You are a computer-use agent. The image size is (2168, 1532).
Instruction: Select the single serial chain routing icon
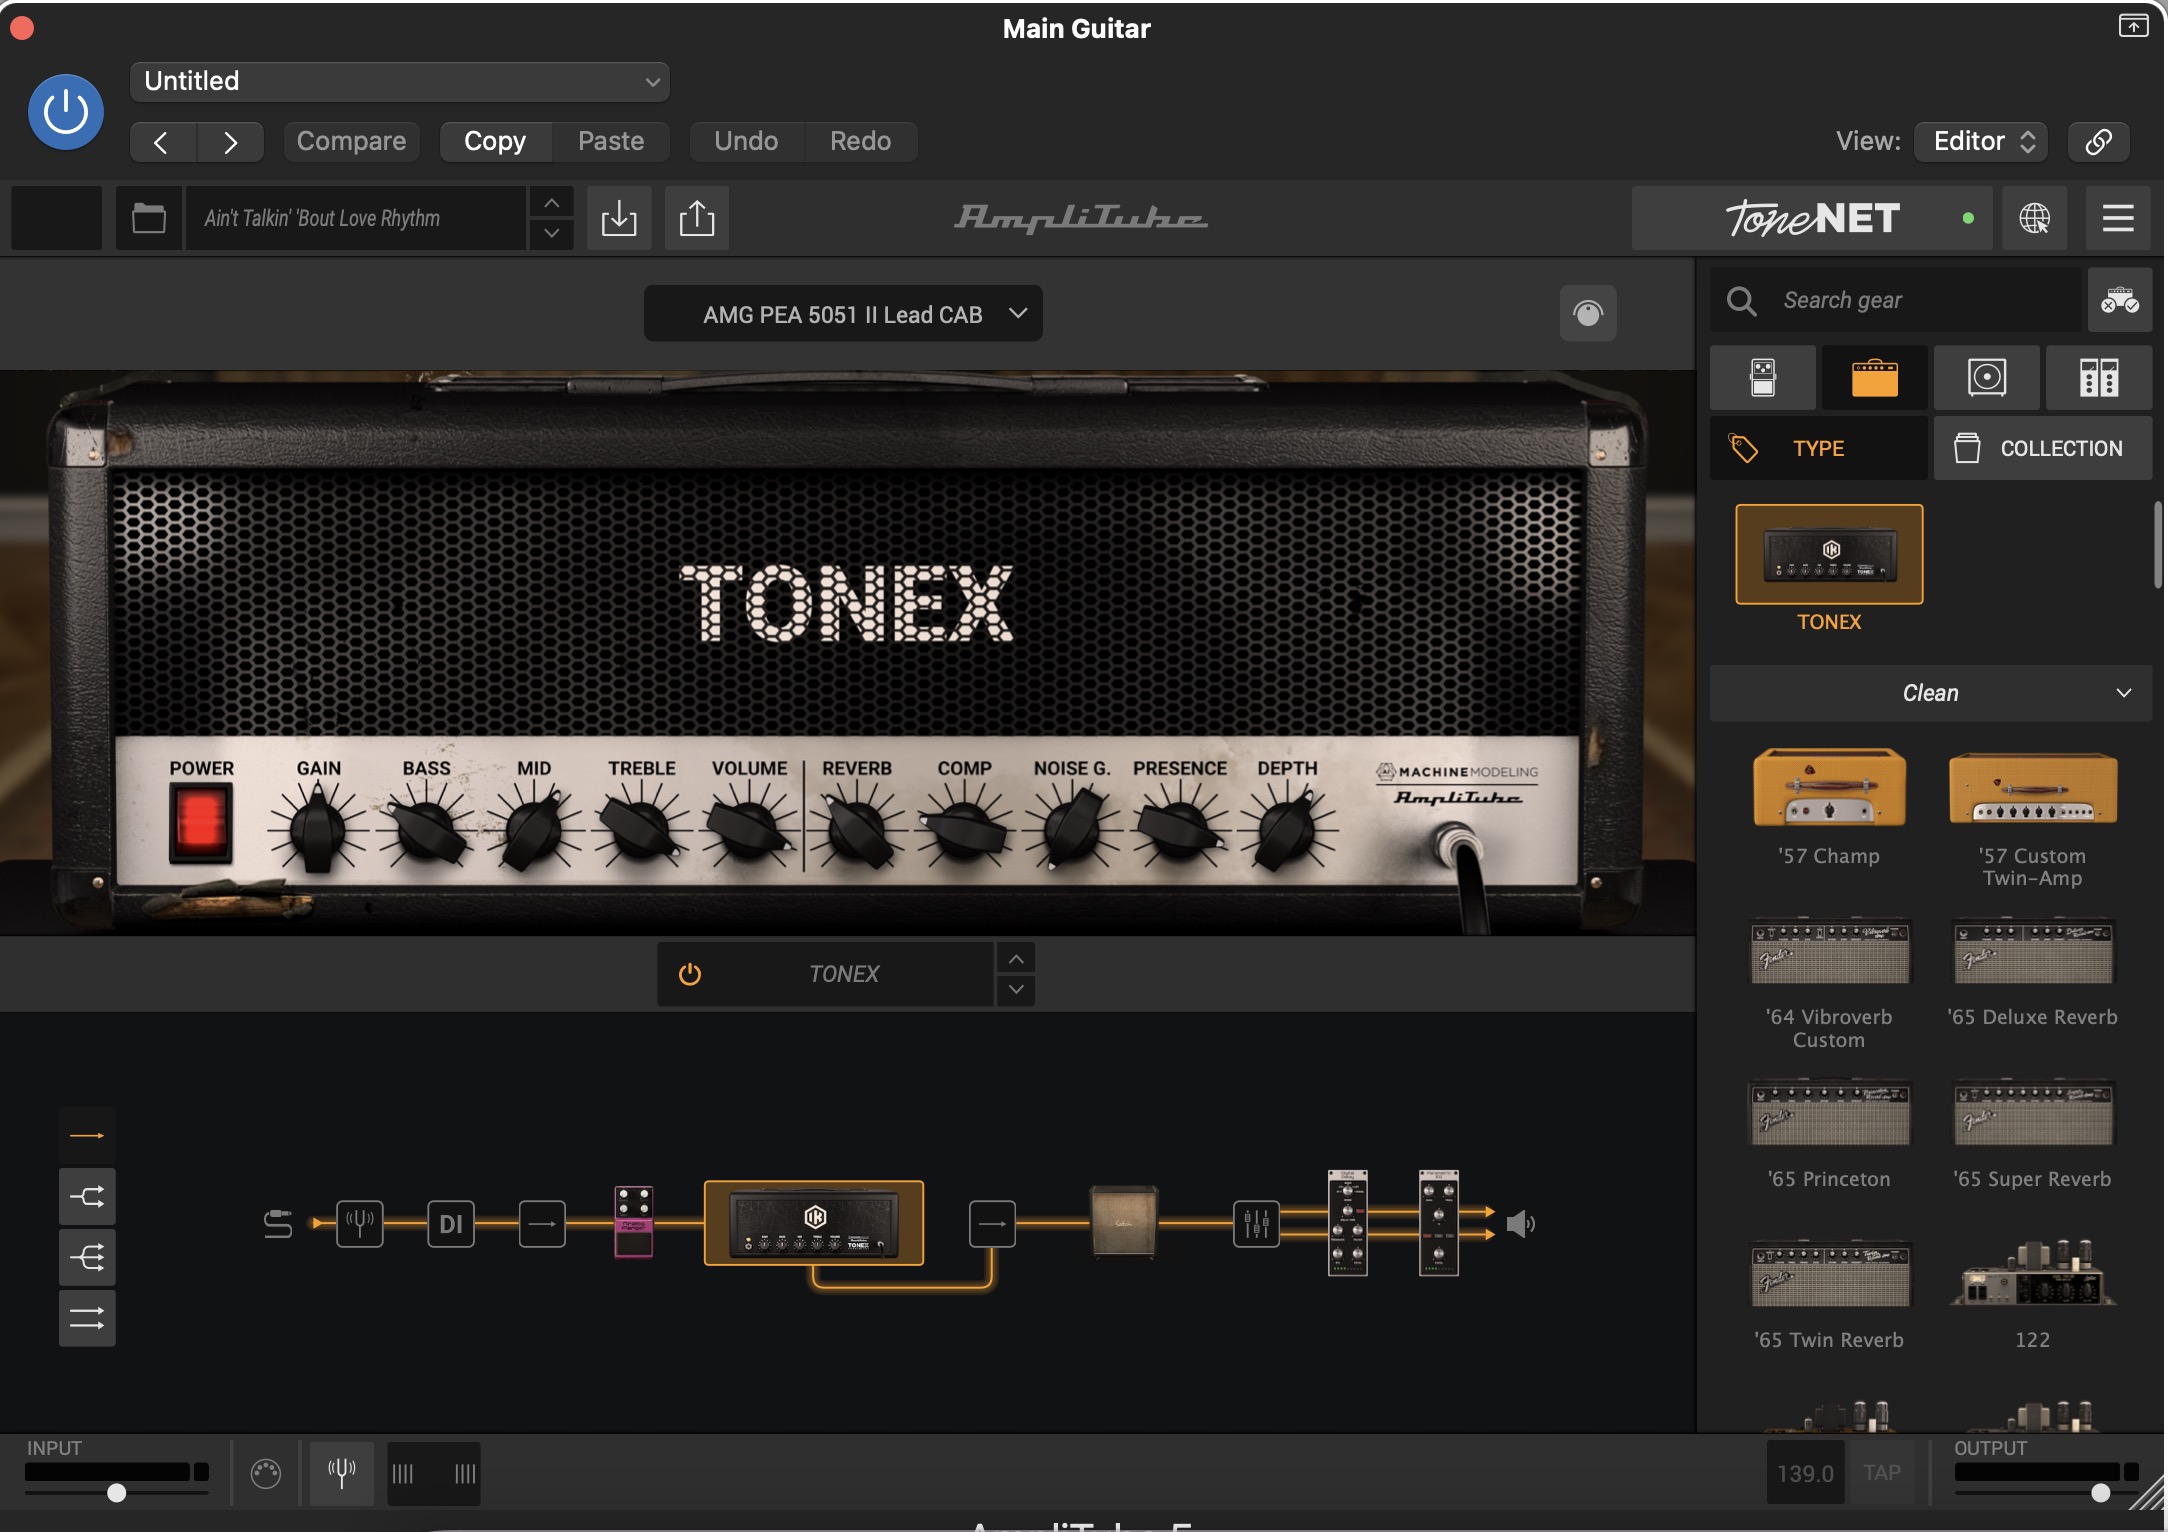click(x=87, y=1136)
